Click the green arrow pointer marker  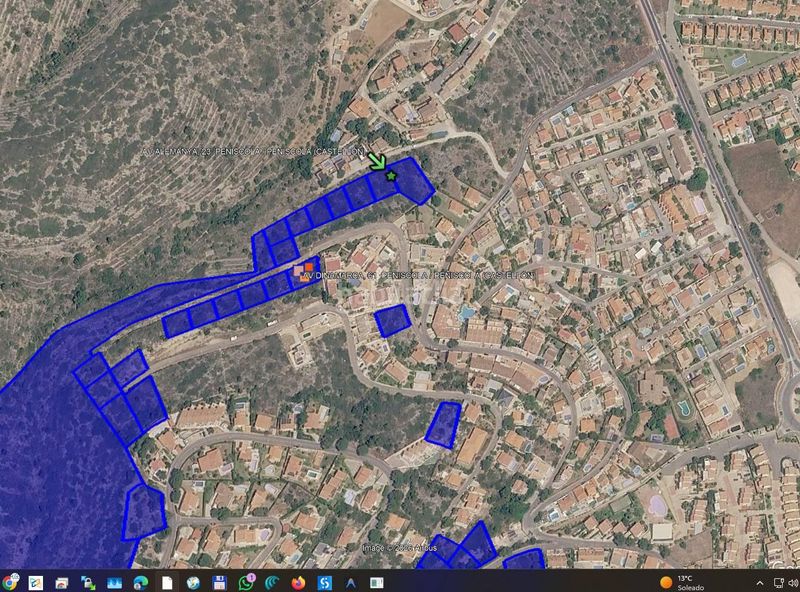[x=377, y=162]
